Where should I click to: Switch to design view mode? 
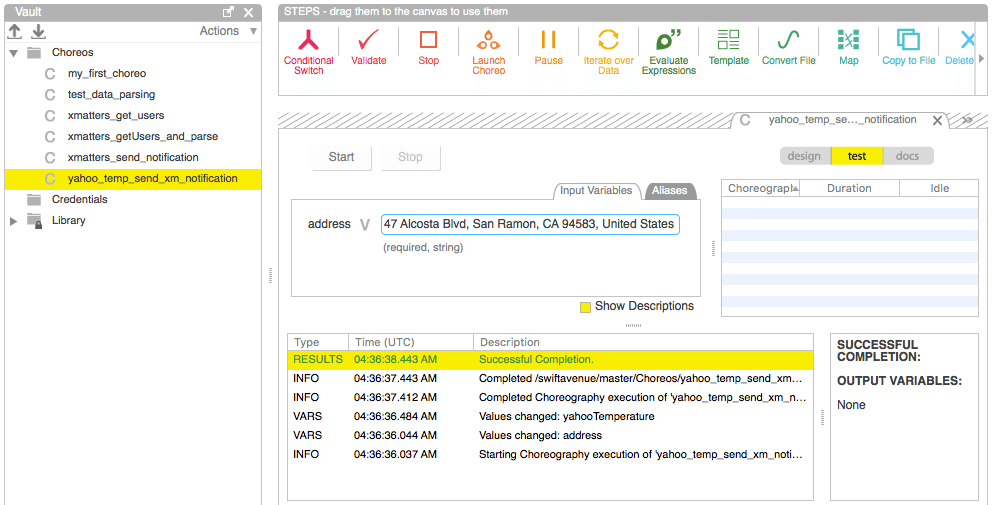(804, 156)
